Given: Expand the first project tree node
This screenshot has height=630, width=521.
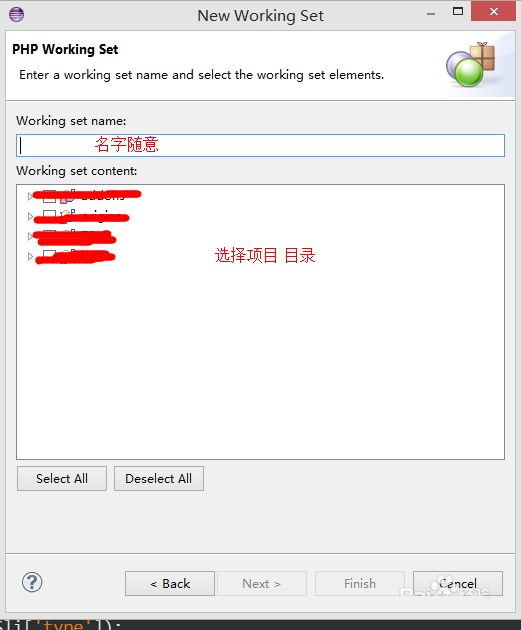Looking at the screenshot, I should [30, 196].
